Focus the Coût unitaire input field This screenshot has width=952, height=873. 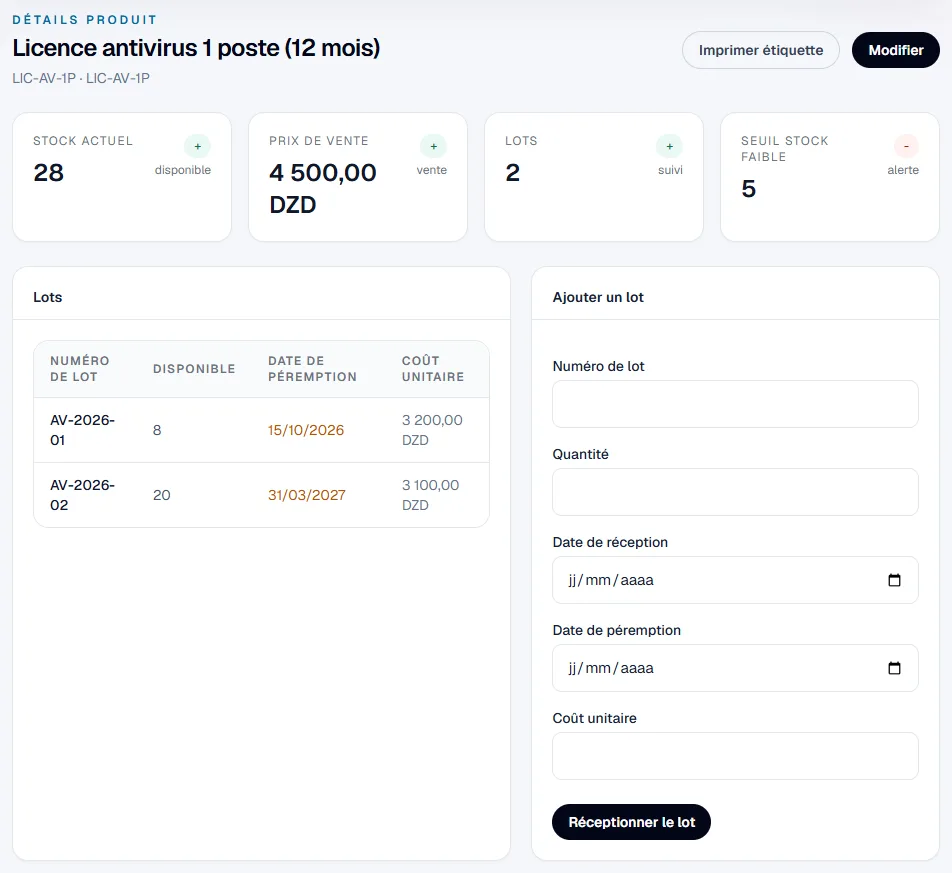point(735,756)
